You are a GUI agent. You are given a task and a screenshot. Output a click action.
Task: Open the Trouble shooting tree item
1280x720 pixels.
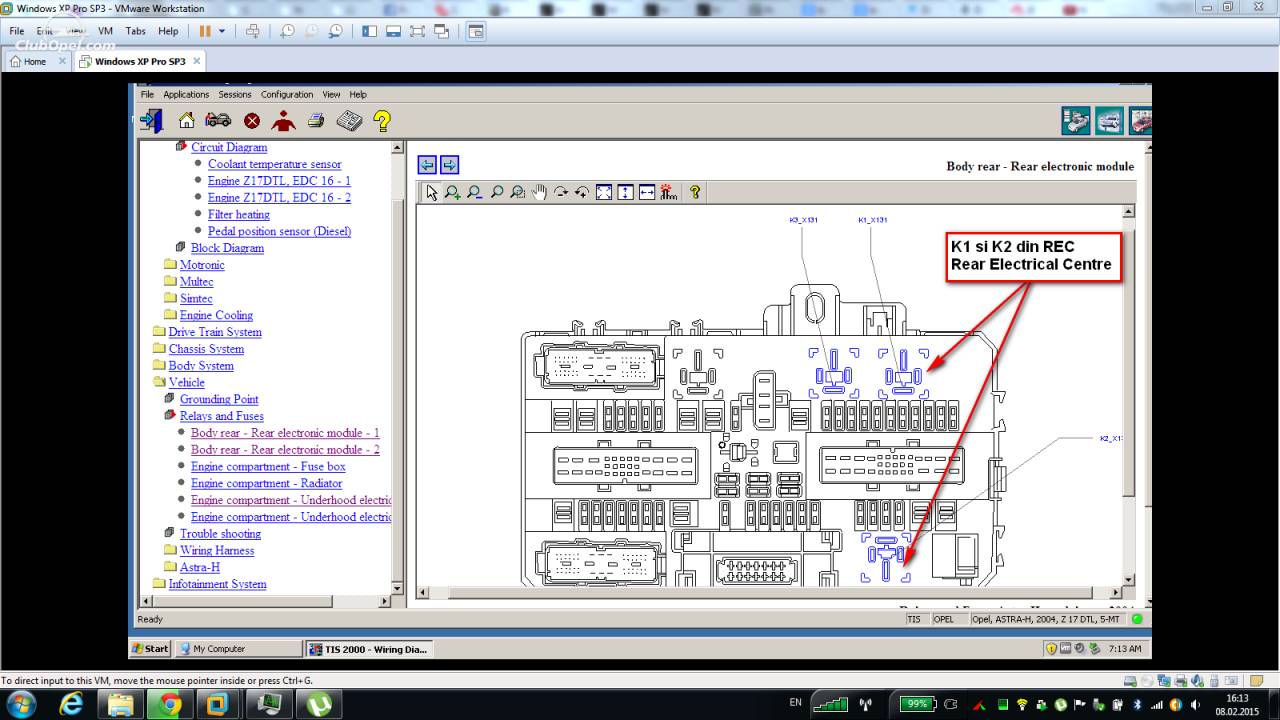220,534
